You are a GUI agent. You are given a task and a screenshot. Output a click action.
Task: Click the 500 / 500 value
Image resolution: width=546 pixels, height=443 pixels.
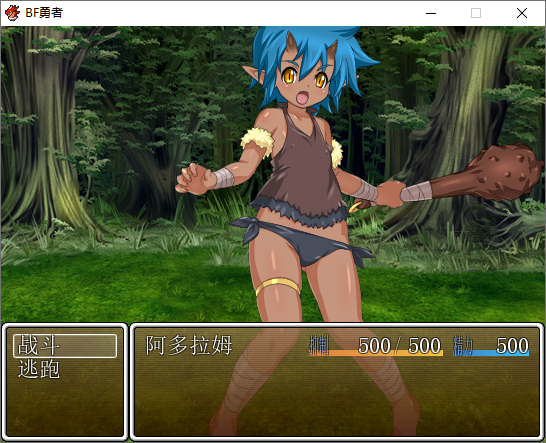click(x=400, y=345)
